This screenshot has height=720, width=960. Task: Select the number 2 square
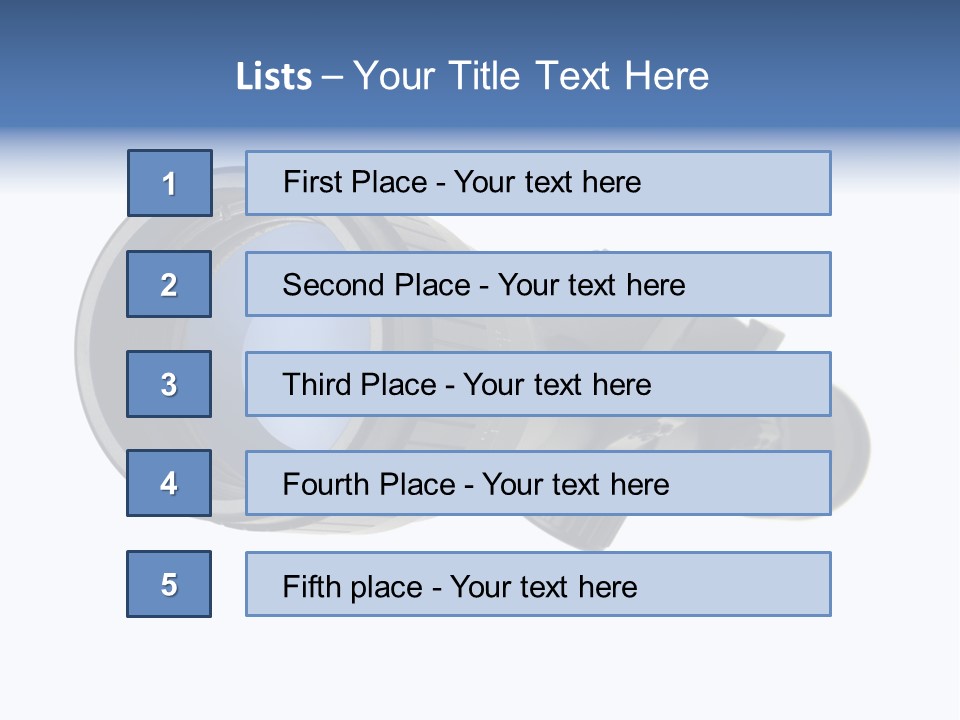pyautogui.click(x=169, y=284)
